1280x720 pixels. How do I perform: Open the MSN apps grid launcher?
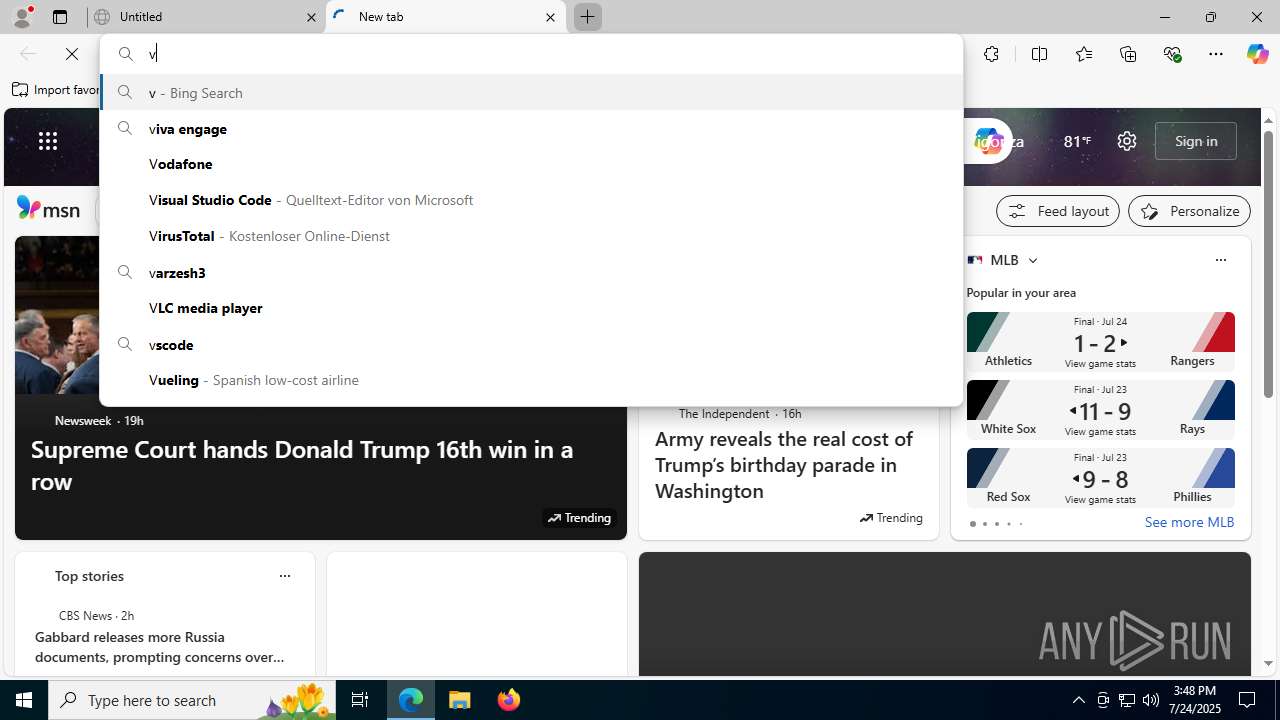[x=48, y=141]
